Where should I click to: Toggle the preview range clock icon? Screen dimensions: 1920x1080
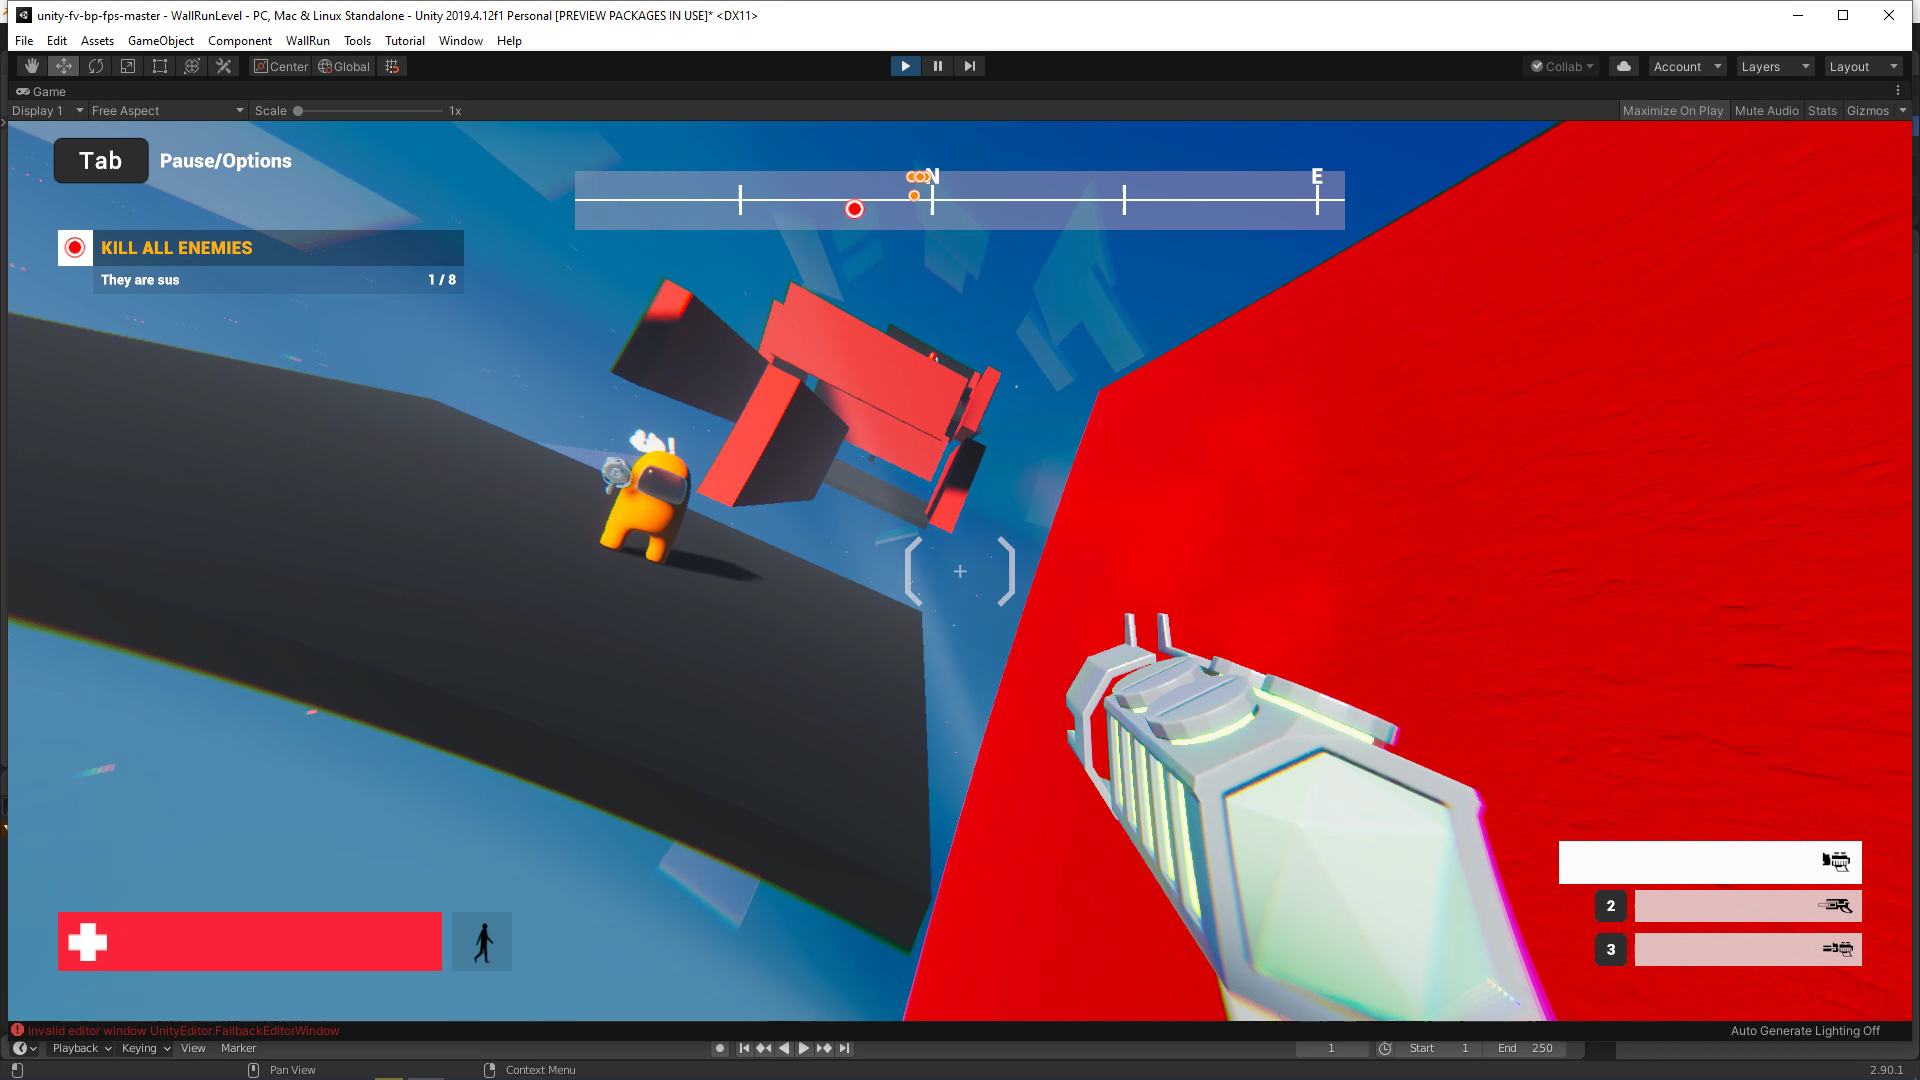(1385, 1048)
